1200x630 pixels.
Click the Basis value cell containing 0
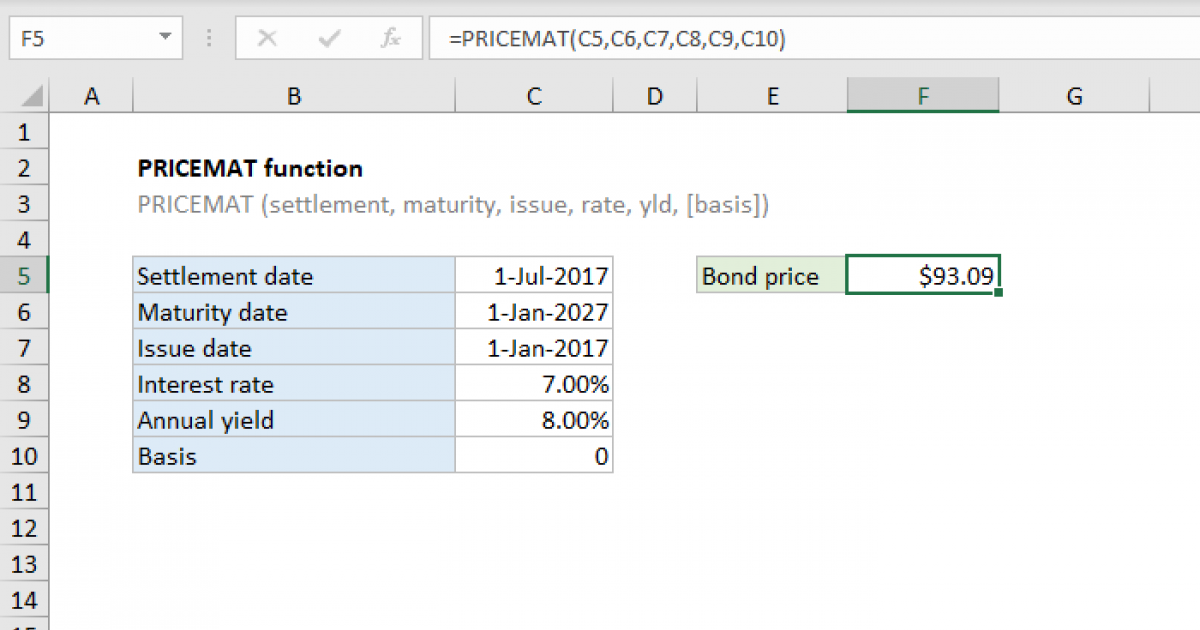pos(533,456)
